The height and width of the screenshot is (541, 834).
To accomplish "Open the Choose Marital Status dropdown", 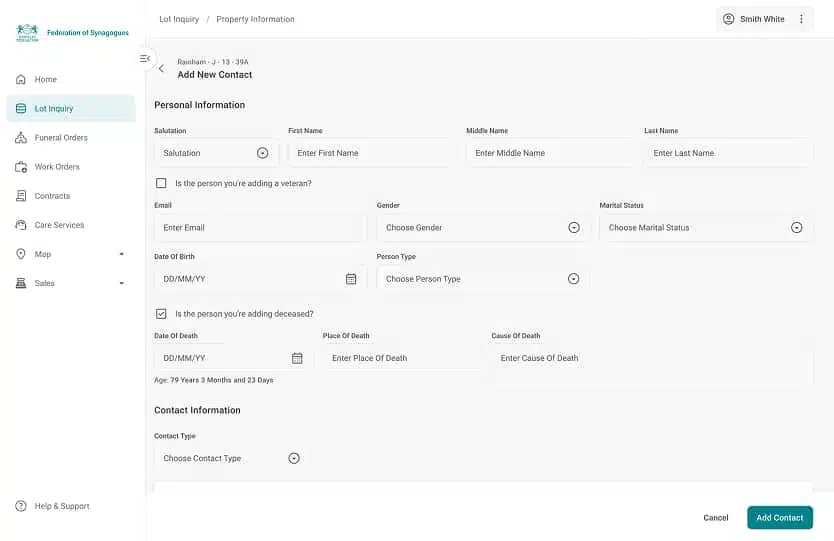I will click(x=706, y=228).
